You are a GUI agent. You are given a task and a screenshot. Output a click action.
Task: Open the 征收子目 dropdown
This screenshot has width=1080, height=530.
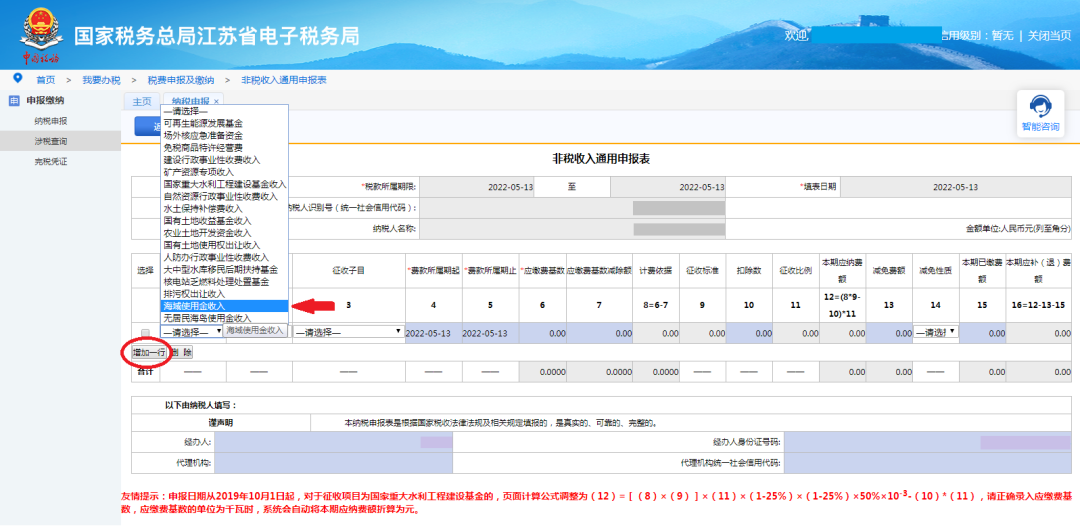click(x=349, y=332)
